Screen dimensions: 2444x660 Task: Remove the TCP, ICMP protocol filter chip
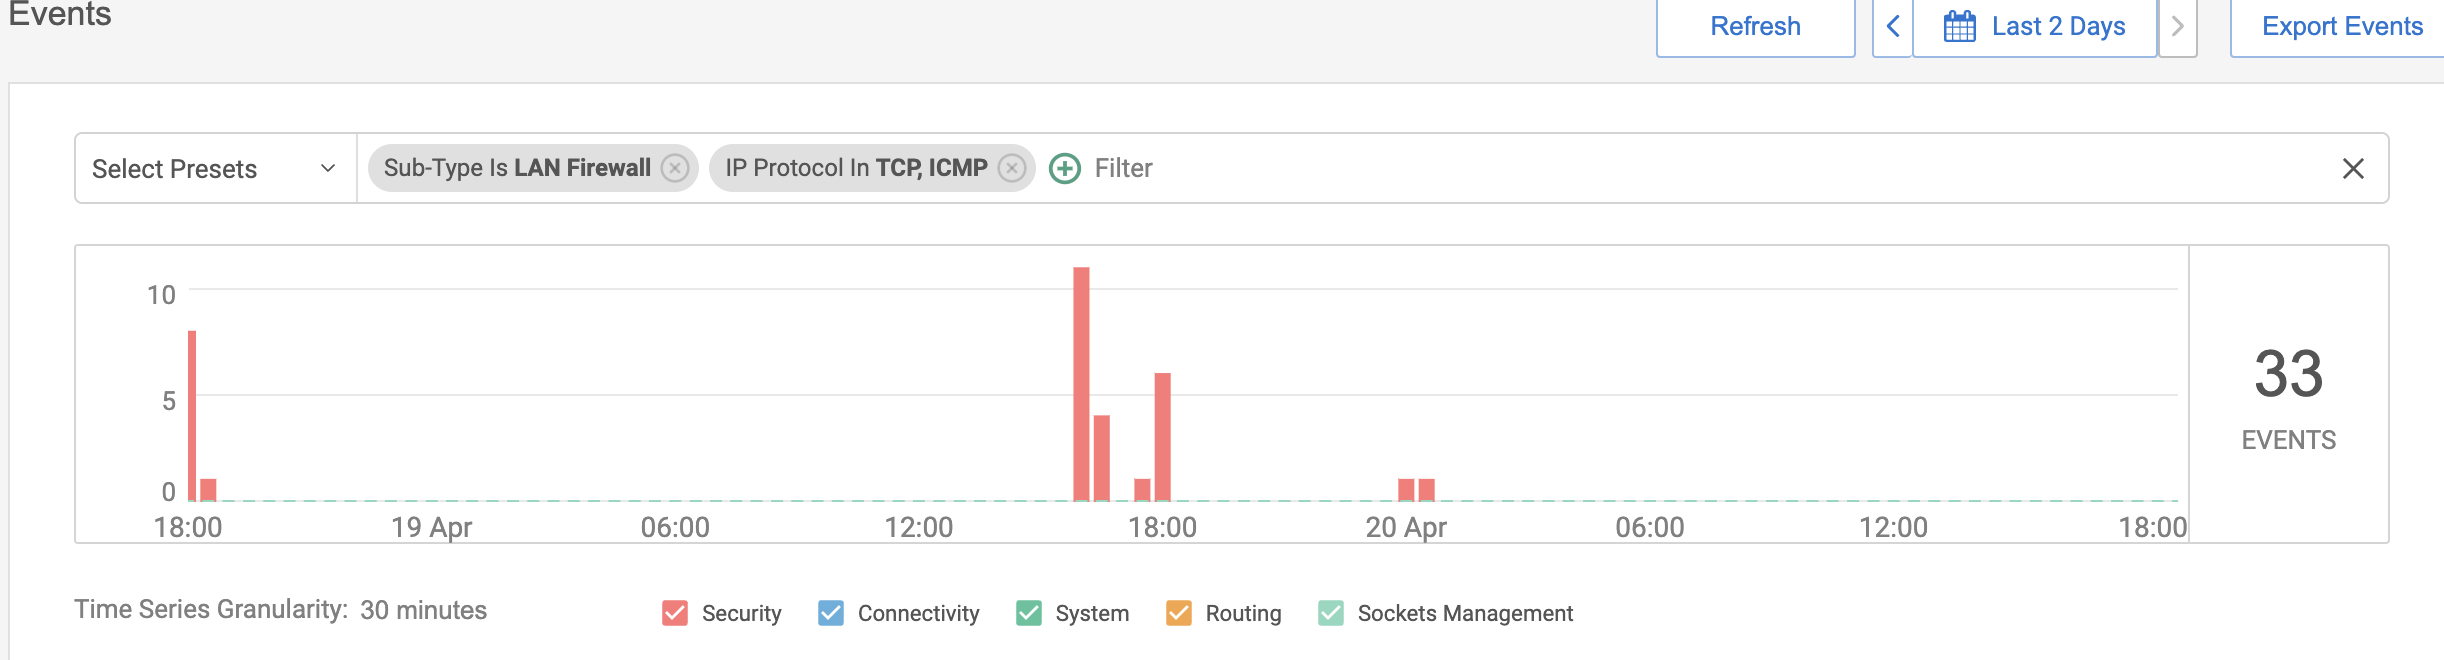(1012, 168)
